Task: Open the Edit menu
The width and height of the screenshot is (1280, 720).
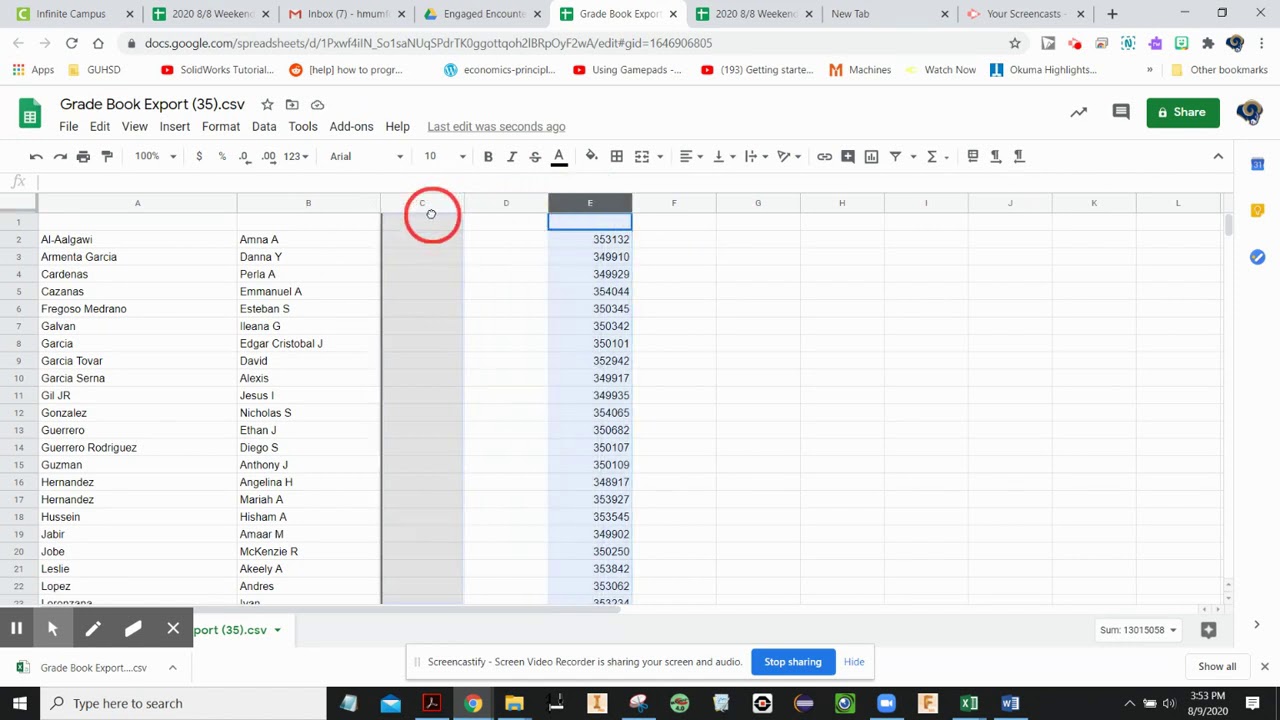Action: click(100, 127)
